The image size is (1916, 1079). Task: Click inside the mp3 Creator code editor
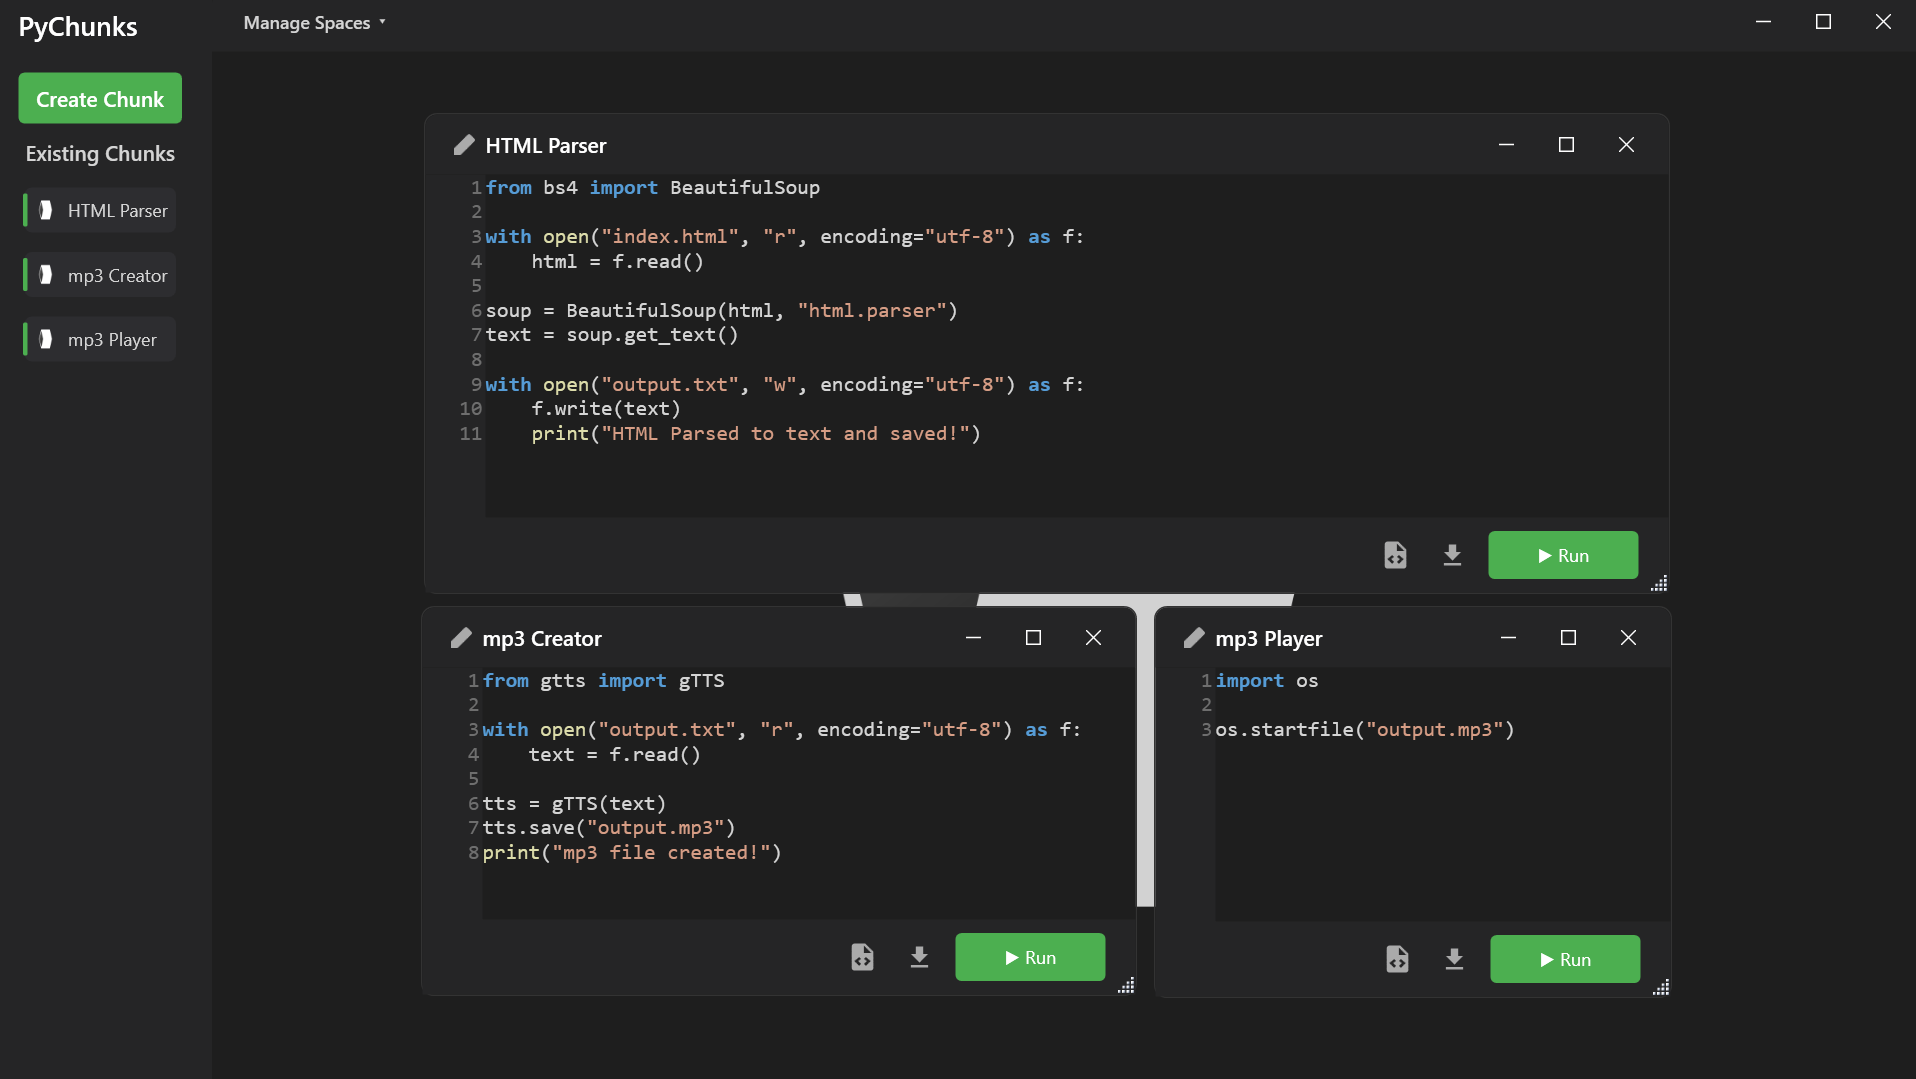[x=808, y=793]
